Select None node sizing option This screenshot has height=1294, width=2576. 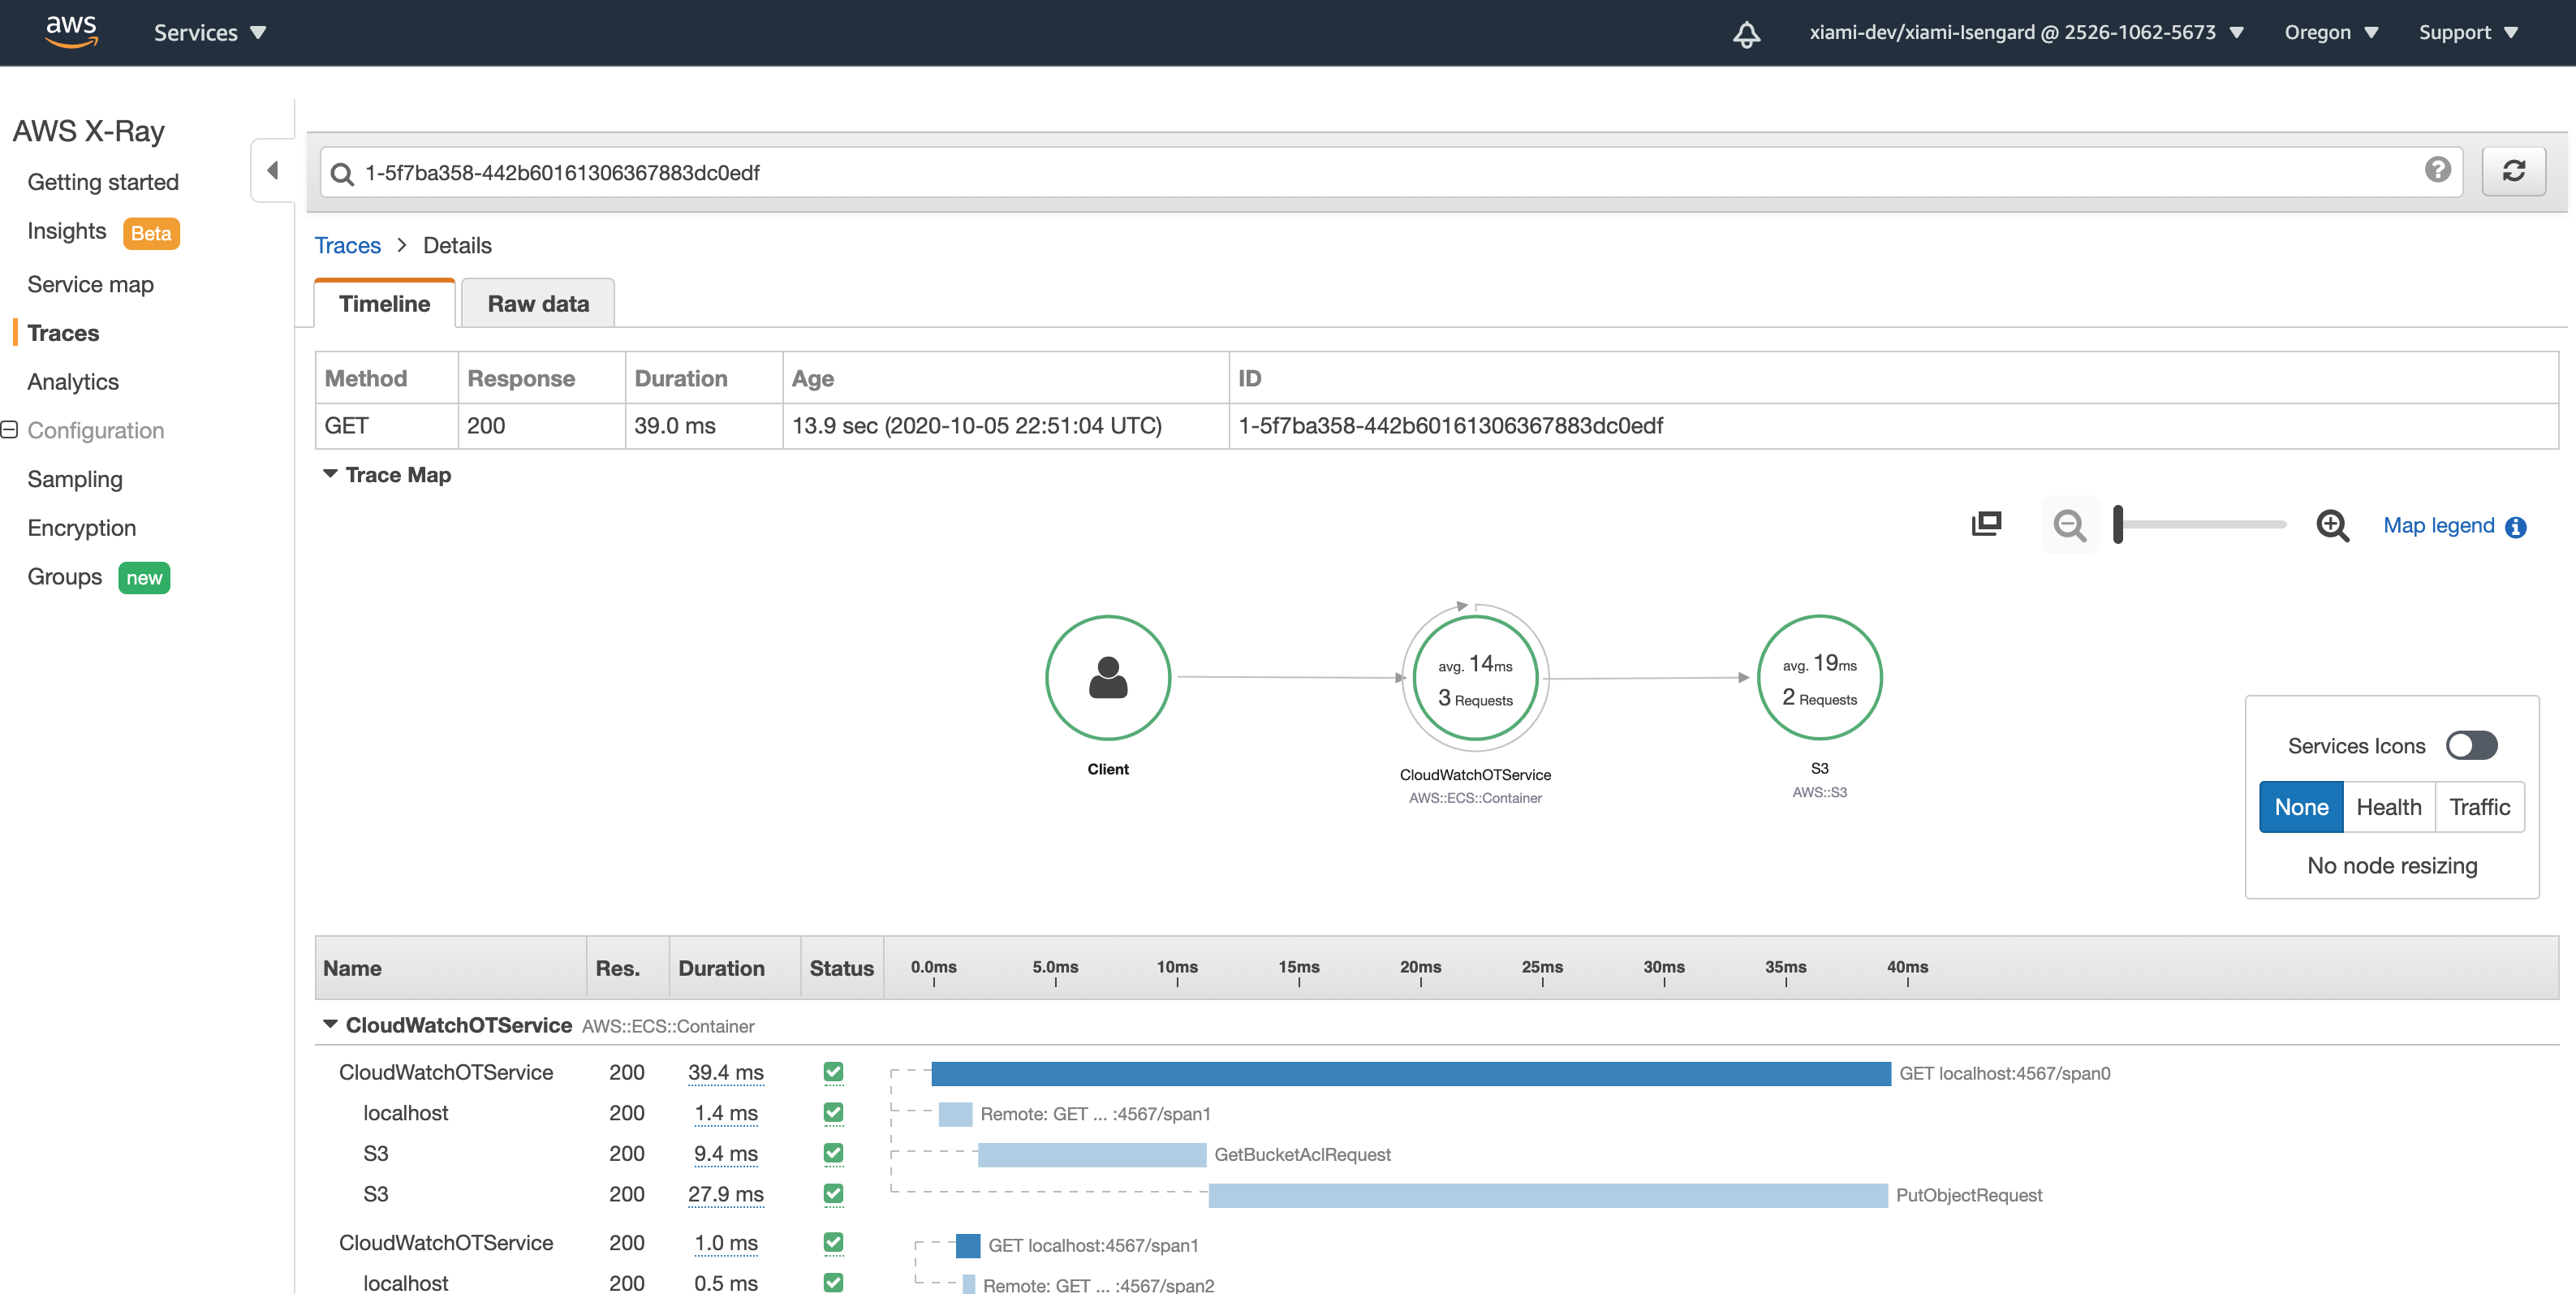[x=2301, y=807]
